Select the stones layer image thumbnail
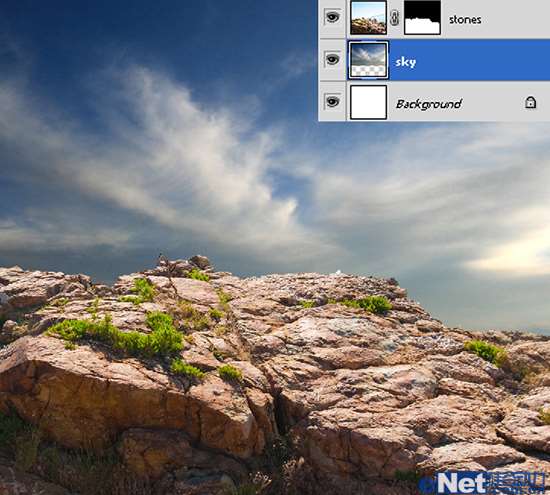Screen dimensions: 550x495 pos(368,17)
